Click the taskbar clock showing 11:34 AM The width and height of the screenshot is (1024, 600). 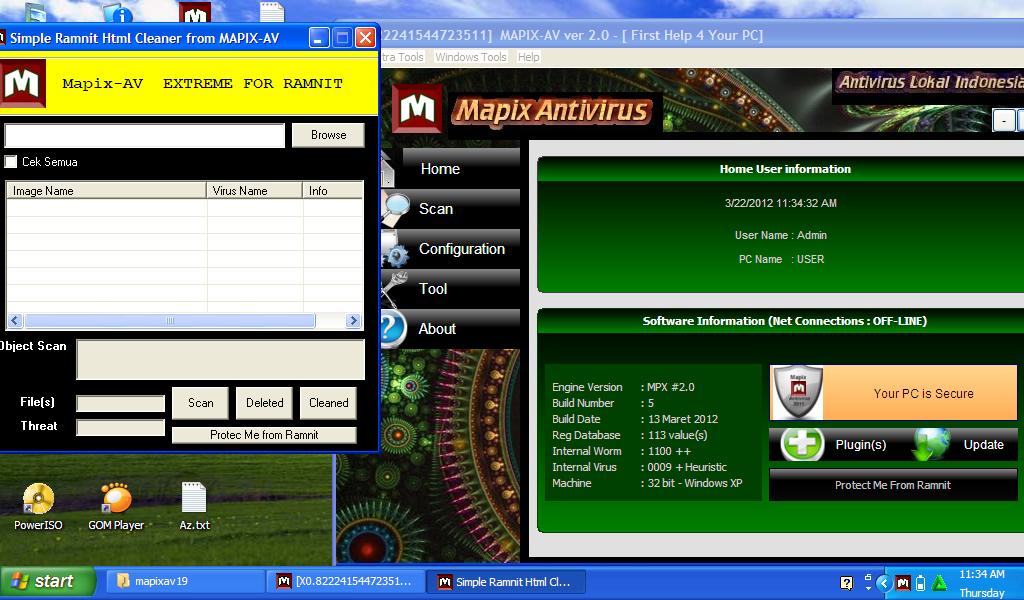coord(982,575)
